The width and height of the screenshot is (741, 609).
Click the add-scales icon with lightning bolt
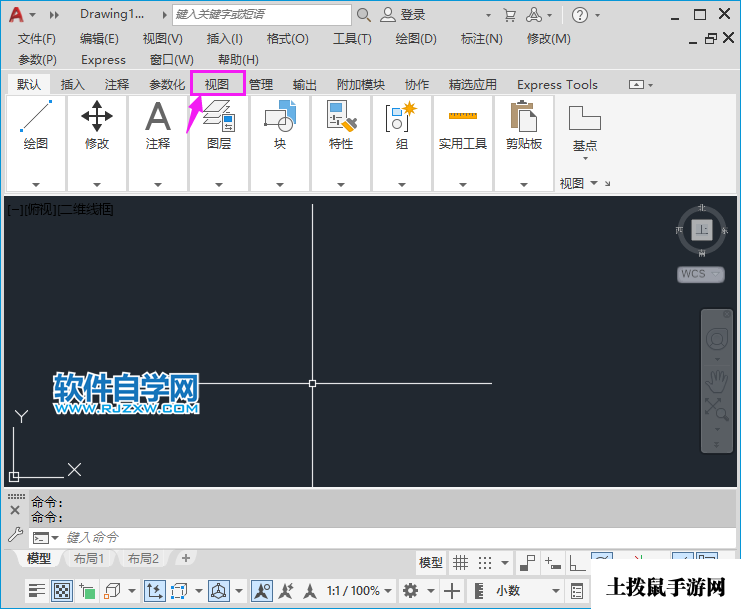(x=286, y=591)
